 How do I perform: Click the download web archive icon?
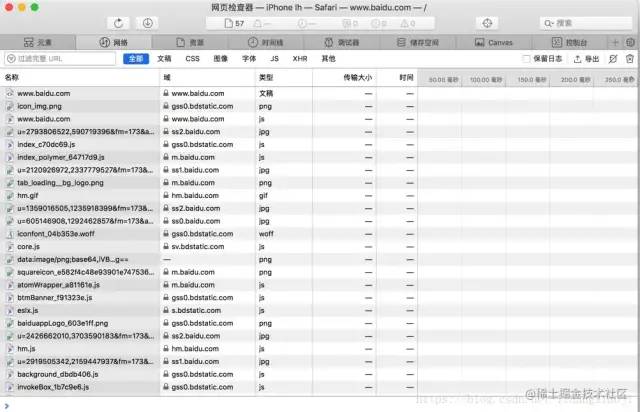coord(147,23)
